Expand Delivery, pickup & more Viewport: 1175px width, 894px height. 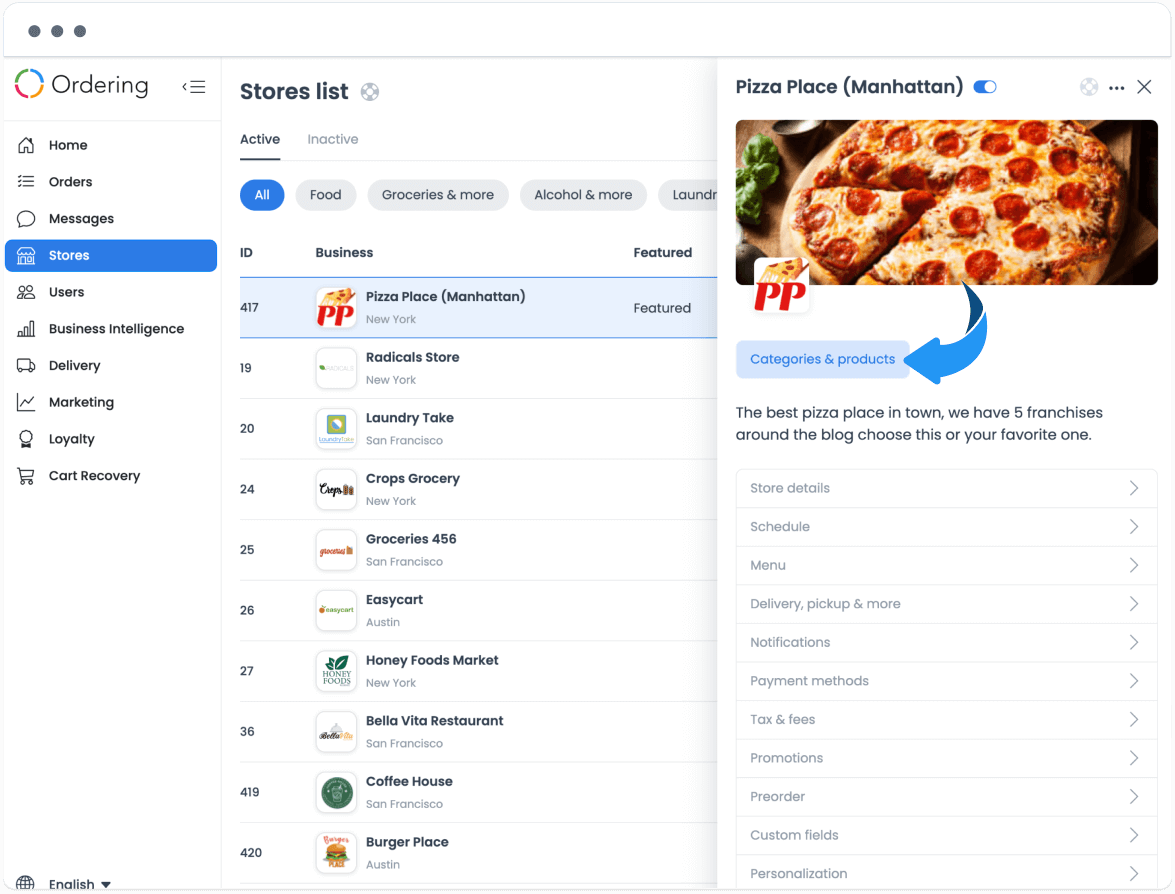click(x=946, y=604)
